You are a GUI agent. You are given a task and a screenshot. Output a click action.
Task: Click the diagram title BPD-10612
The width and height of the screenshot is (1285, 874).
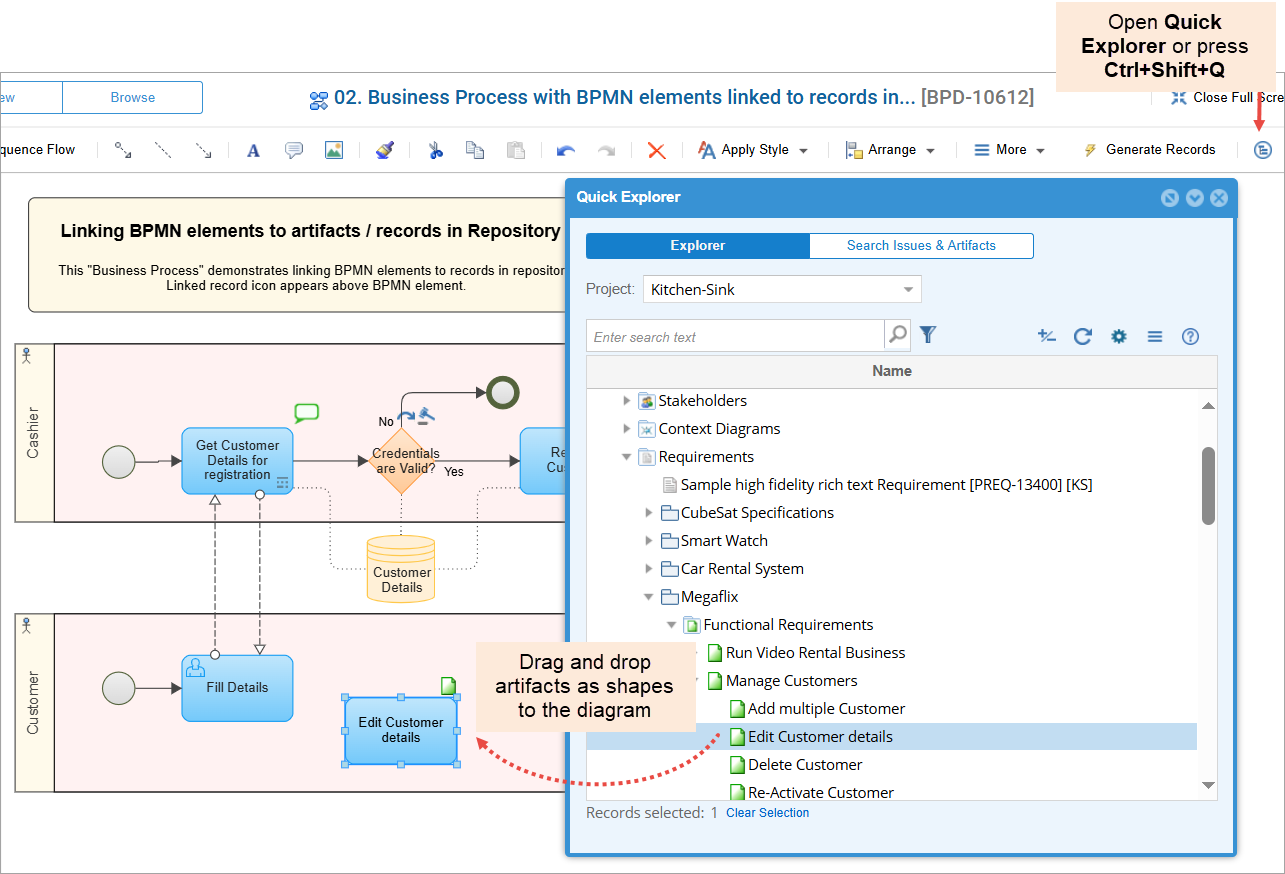coord(978,98)
